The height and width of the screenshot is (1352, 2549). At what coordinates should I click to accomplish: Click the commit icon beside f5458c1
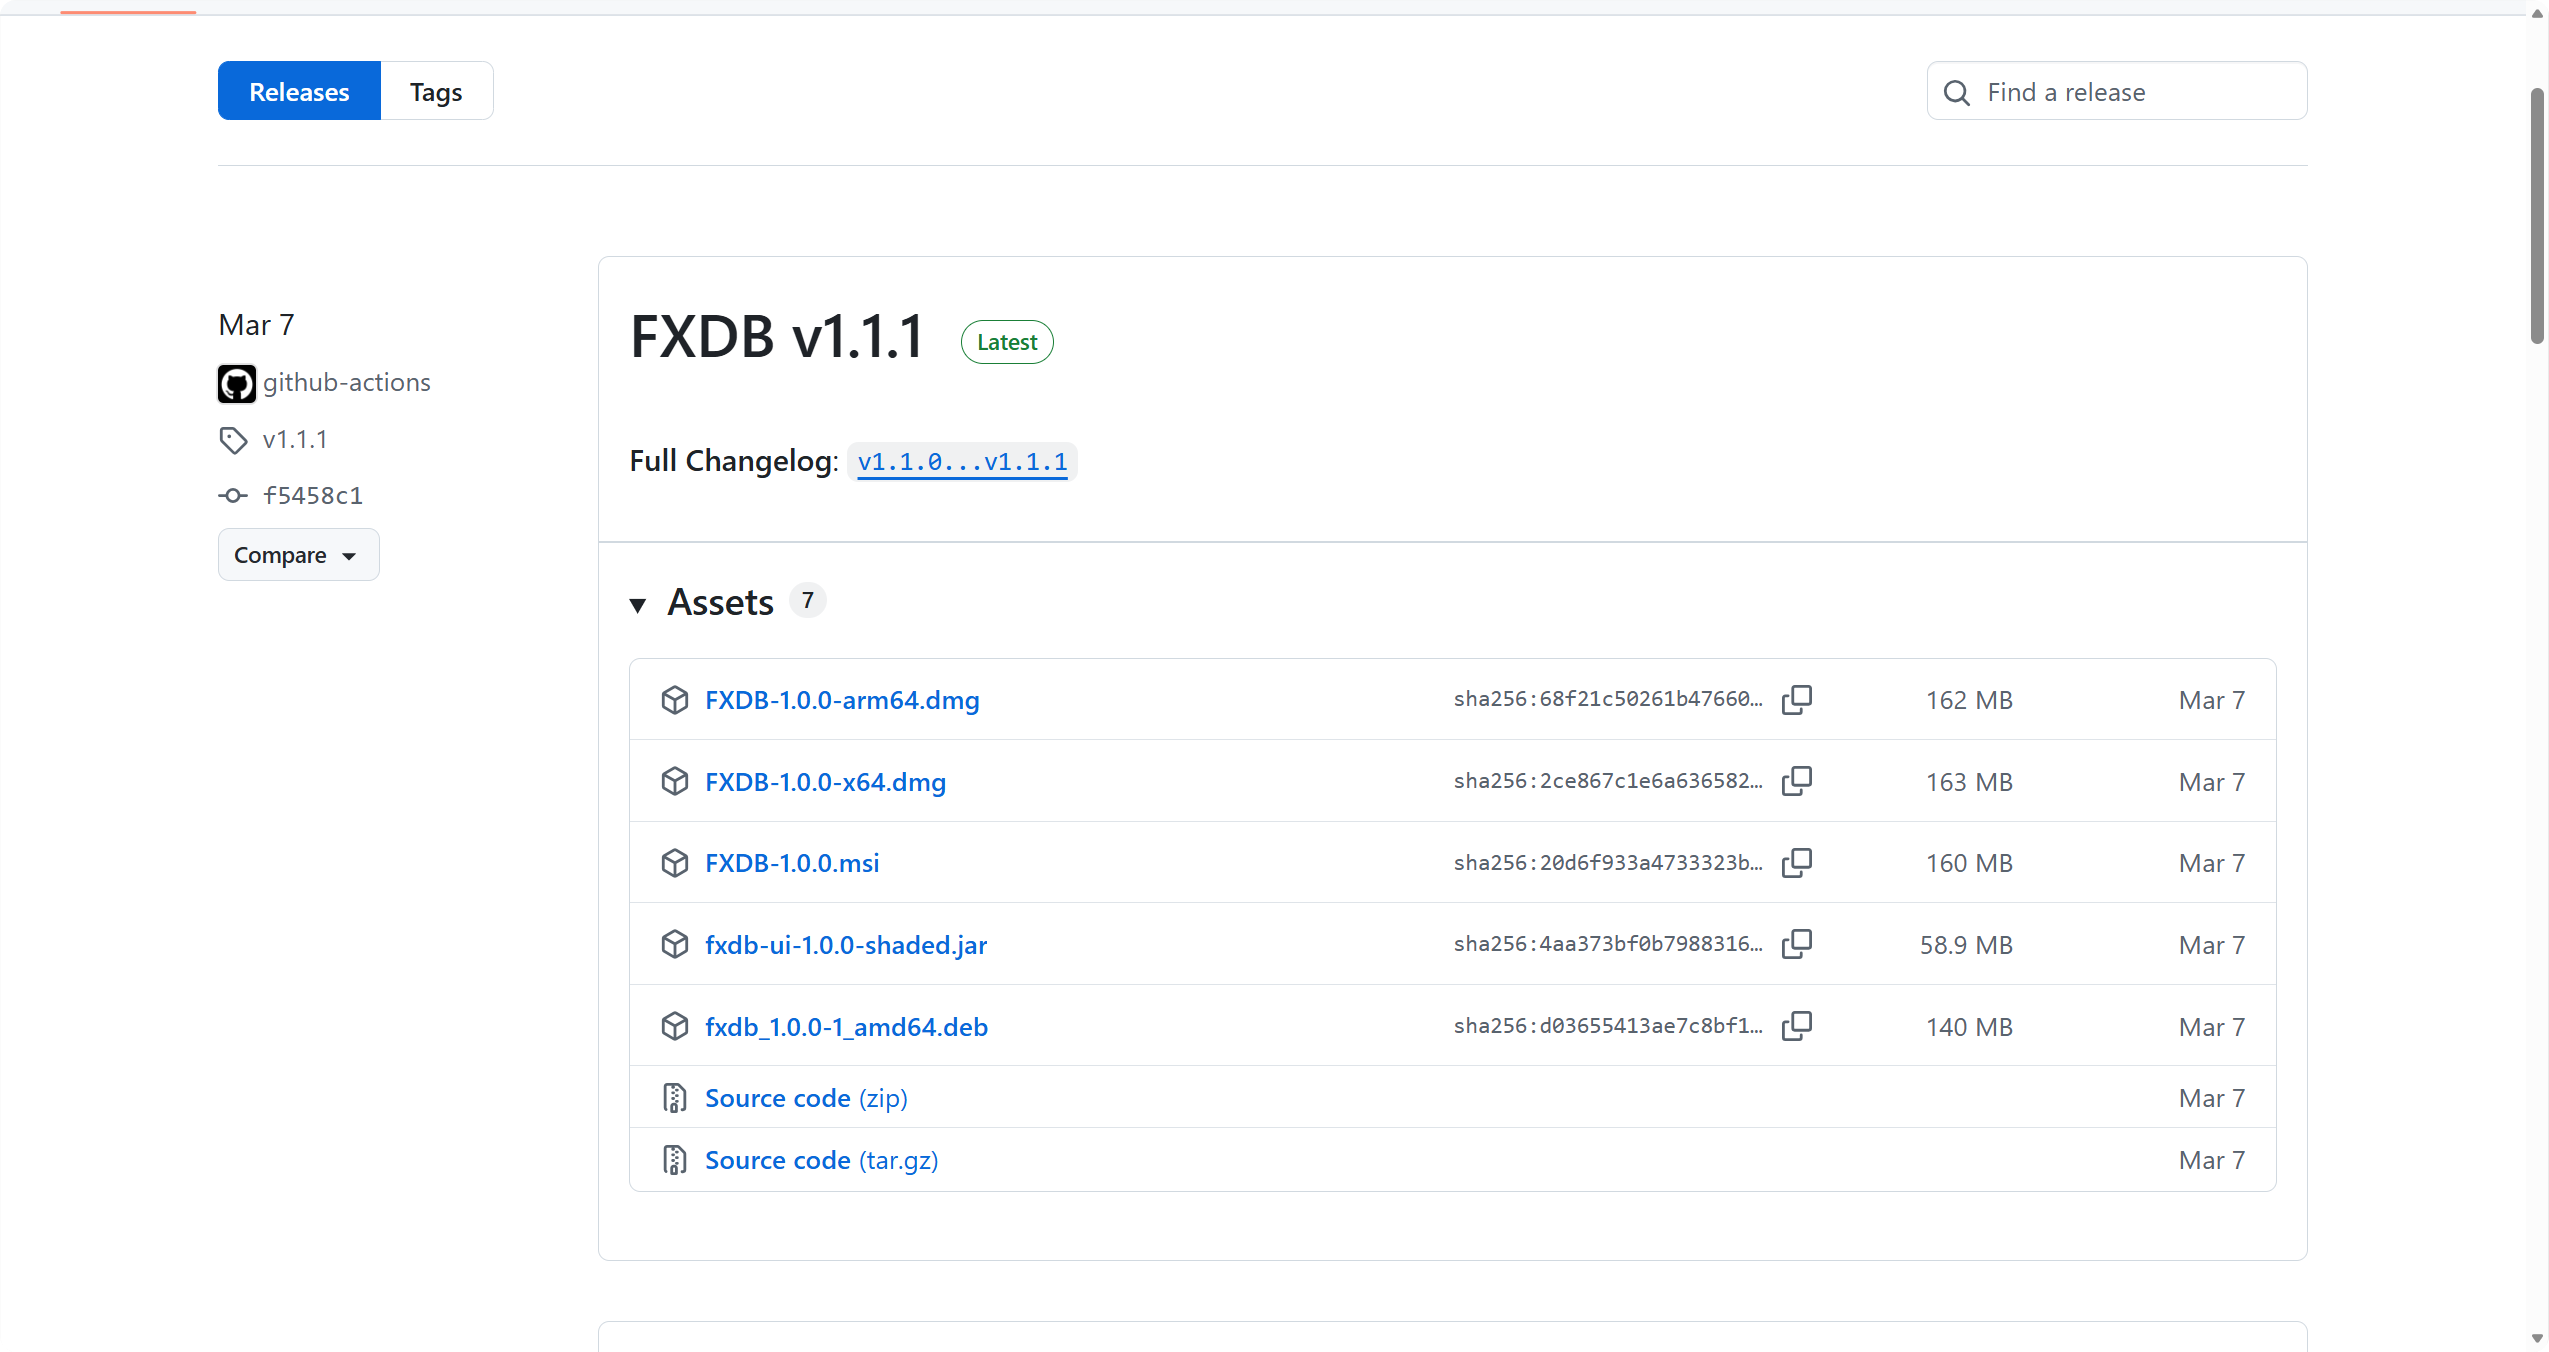pos(233,496)
